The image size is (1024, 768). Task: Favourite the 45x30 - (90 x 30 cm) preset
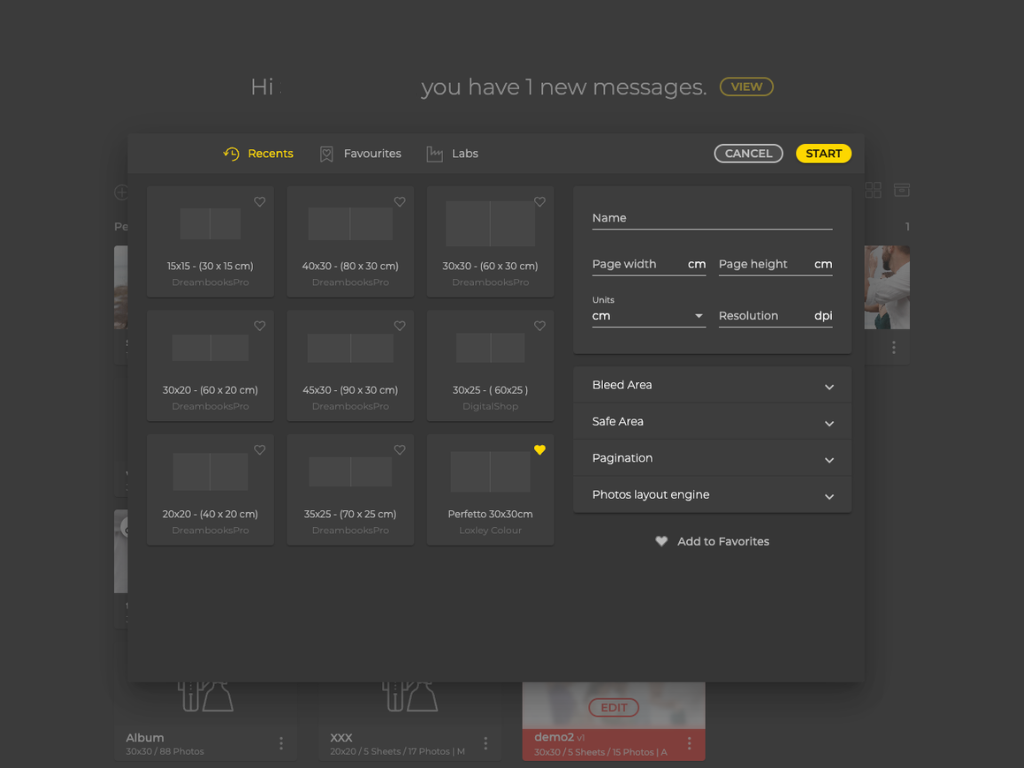tap(400, 326)
